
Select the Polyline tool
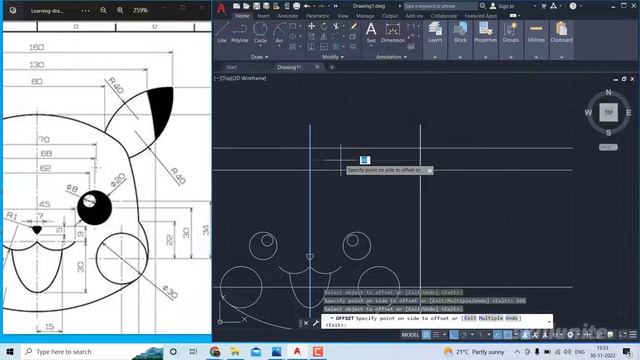coord(240,32)
